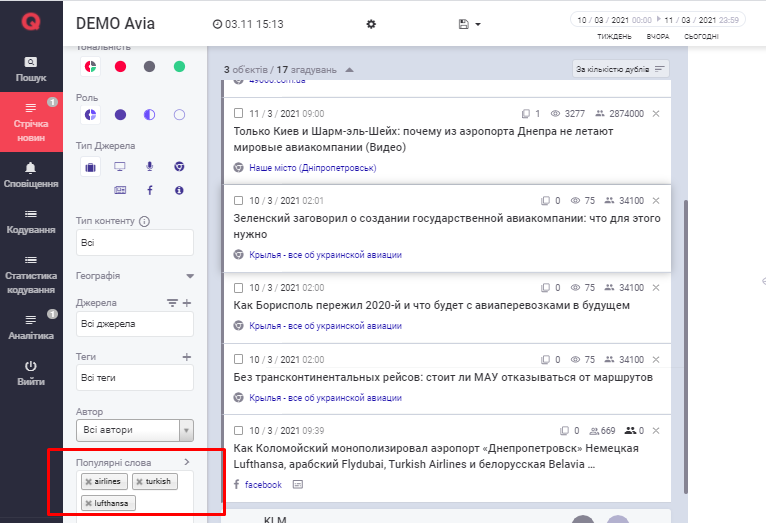Check the Зеленский заговорил article checkbox

click(x=238, y=200)
